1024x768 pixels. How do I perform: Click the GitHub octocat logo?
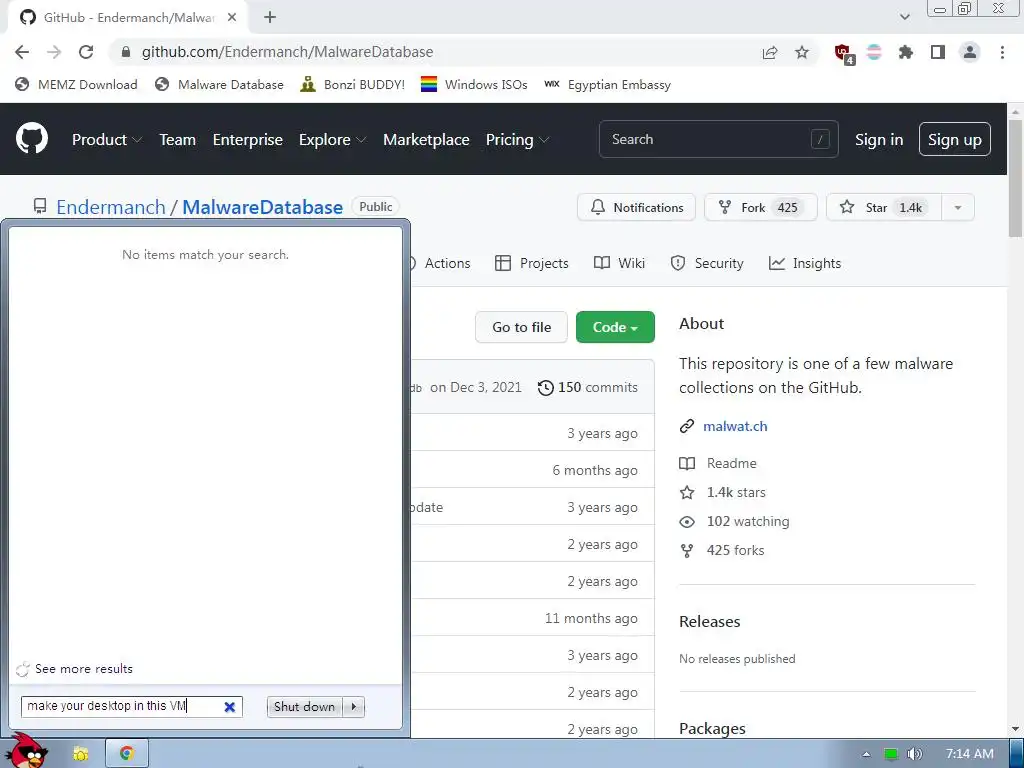(32, 138)
